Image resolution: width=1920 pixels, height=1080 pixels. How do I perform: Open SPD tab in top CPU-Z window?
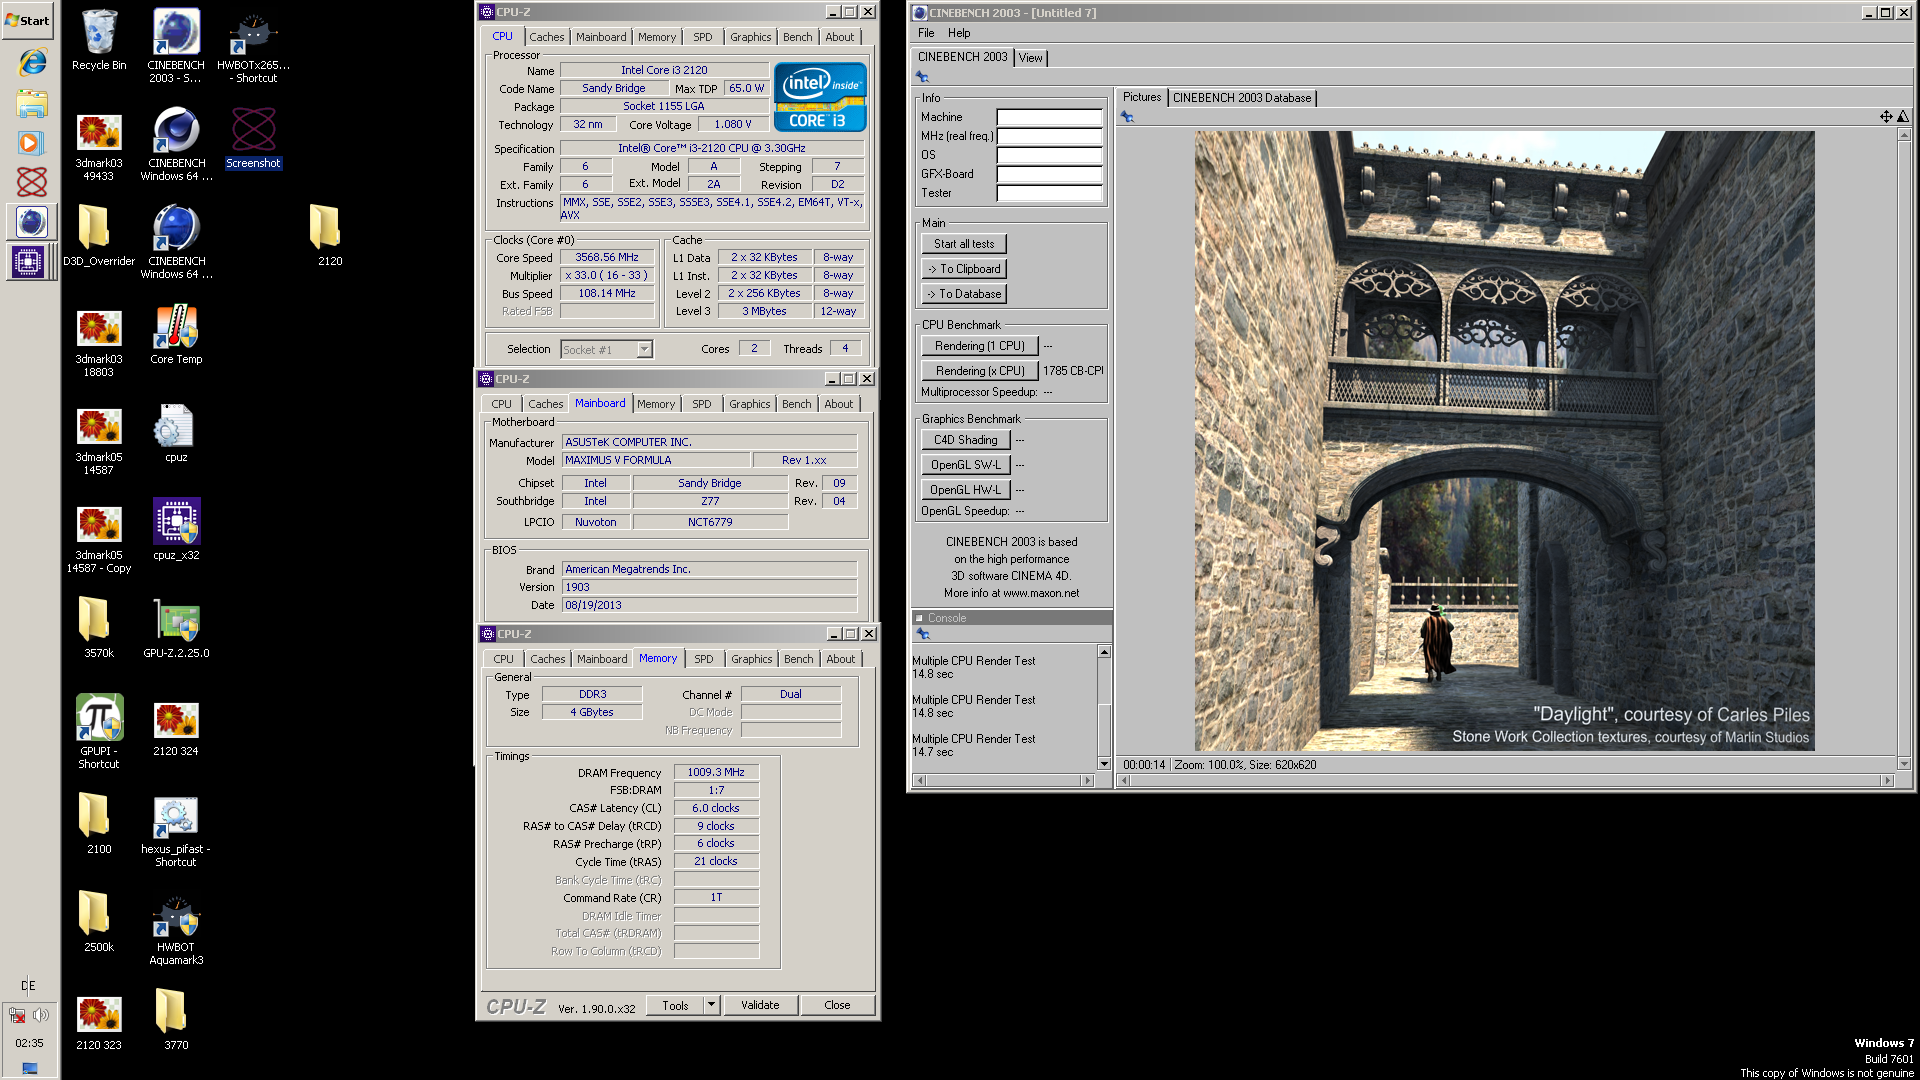(x=703, y=37)
